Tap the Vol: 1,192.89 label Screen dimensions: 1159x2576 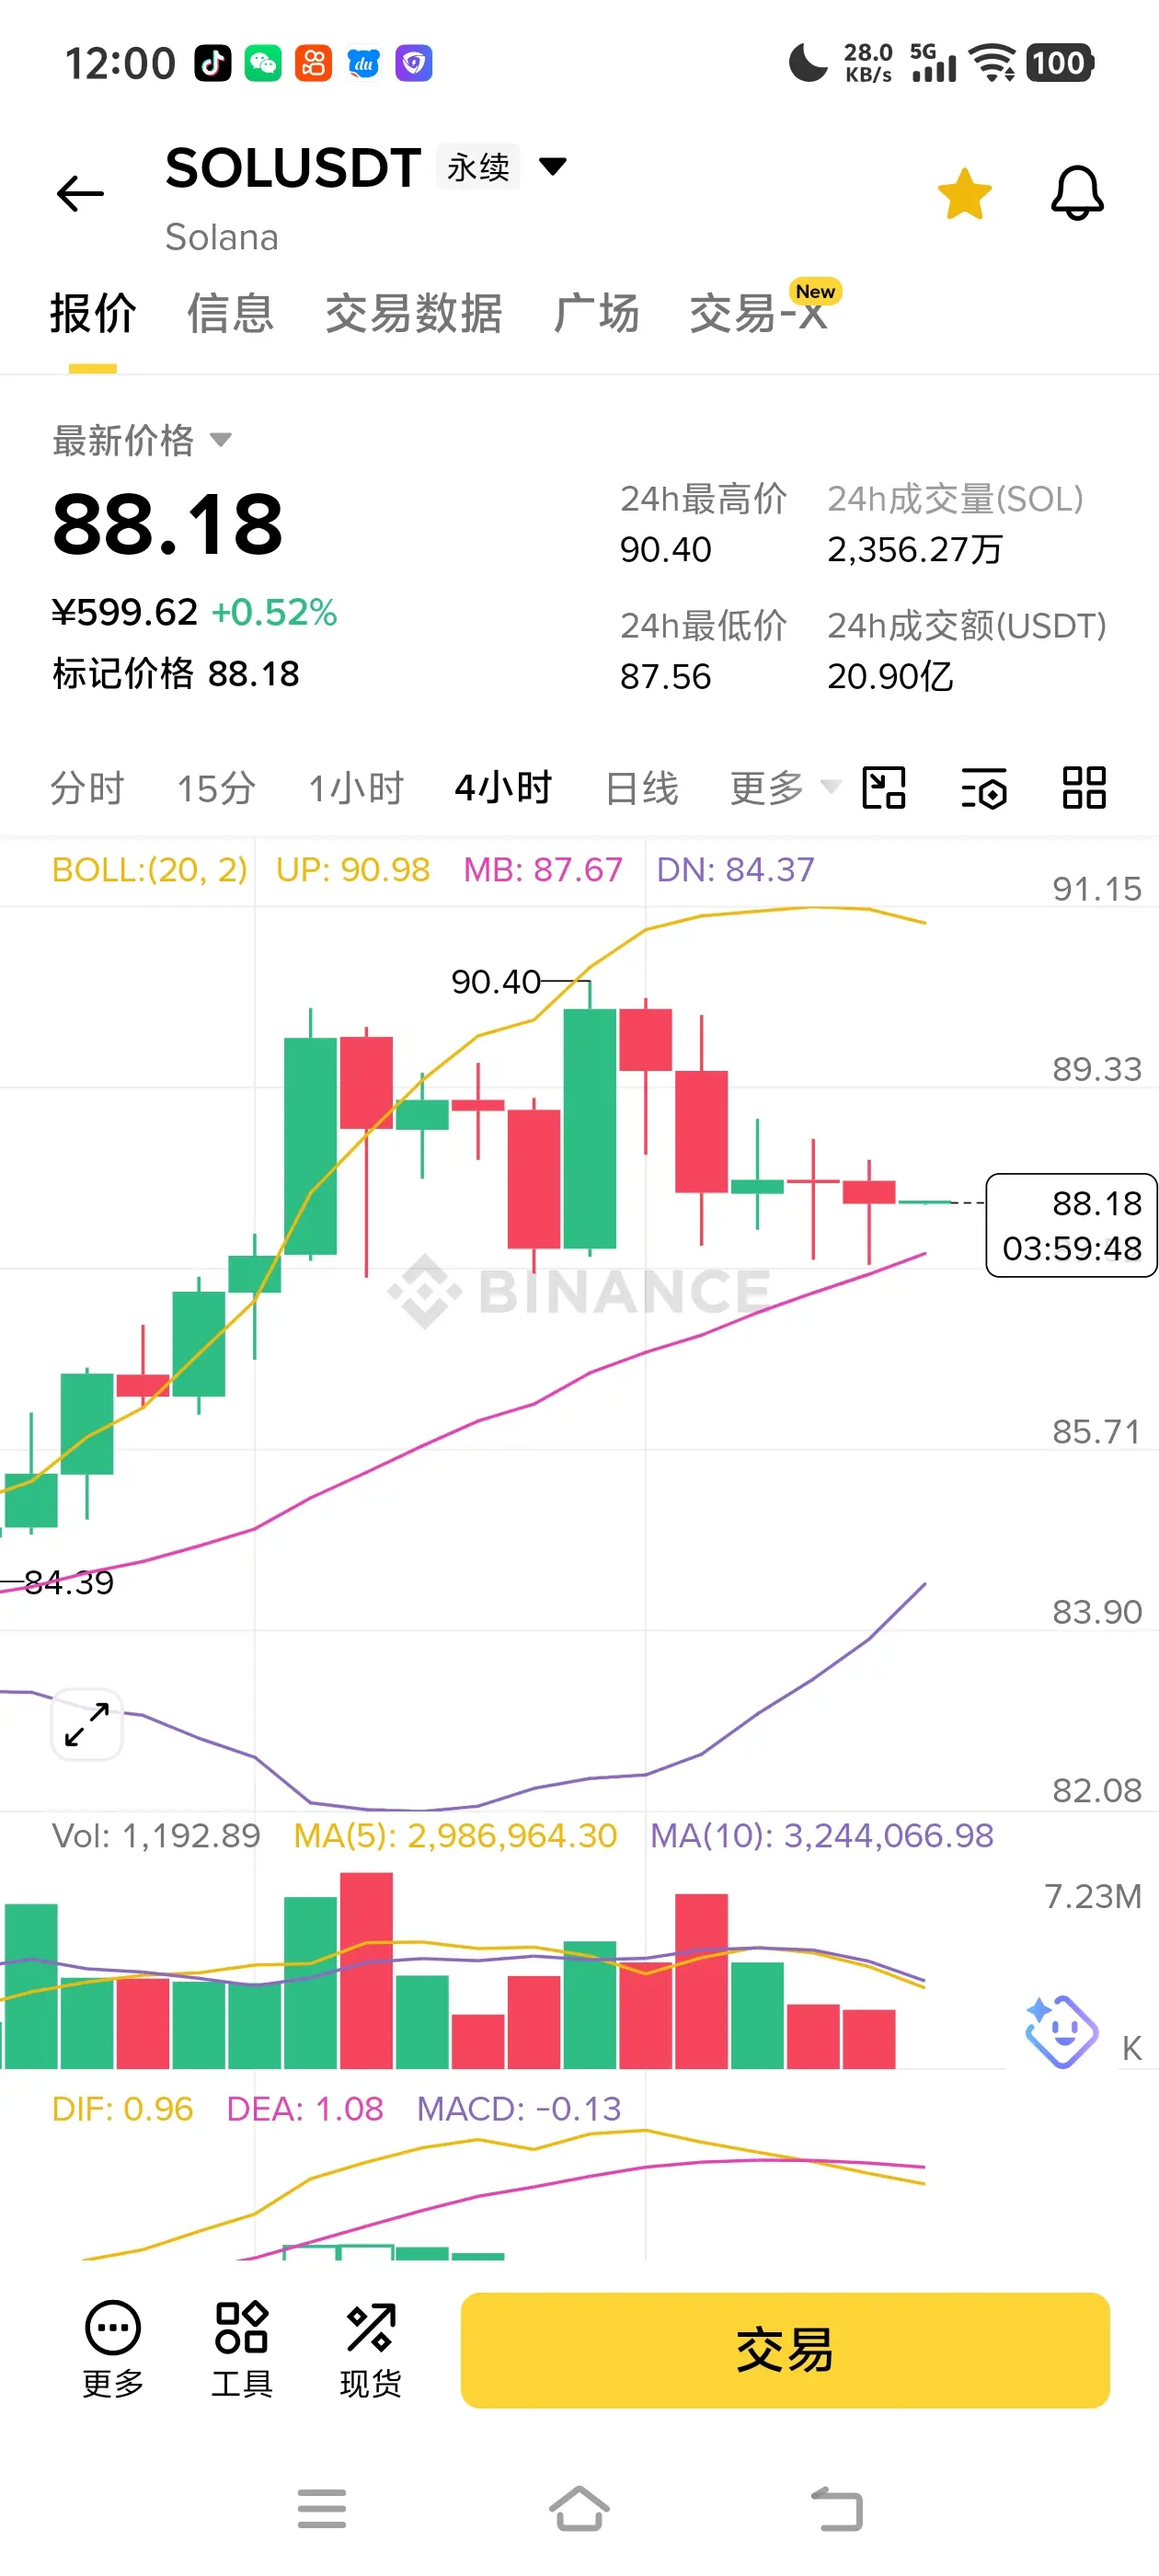(156, 1836)
